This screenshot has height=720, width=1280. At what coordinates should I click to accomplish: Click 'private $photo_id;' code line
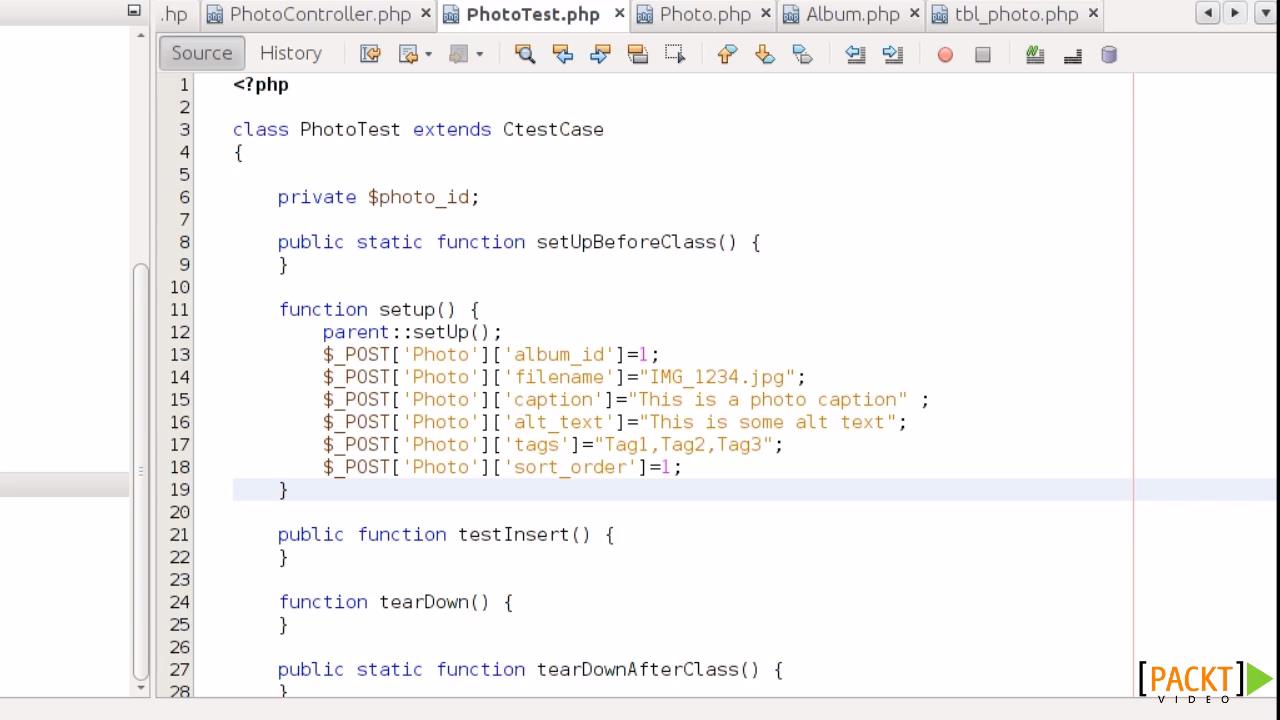click(378, 197)
